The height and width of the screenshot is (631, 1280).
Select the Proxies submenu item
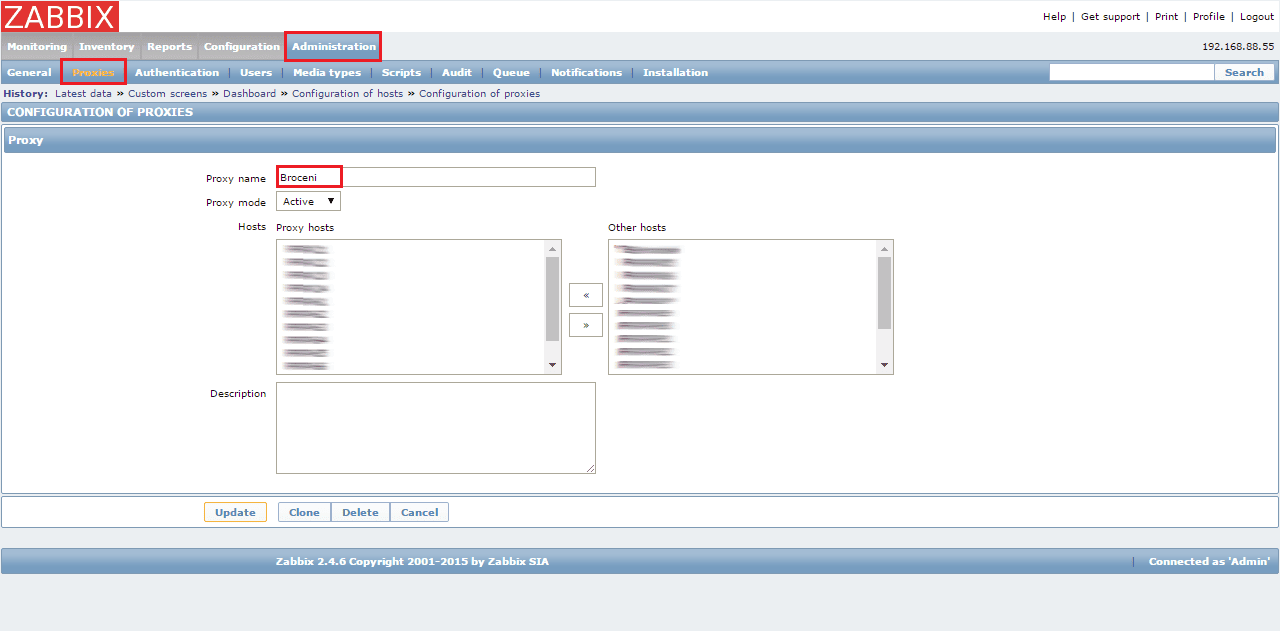[x=93, y=72]
